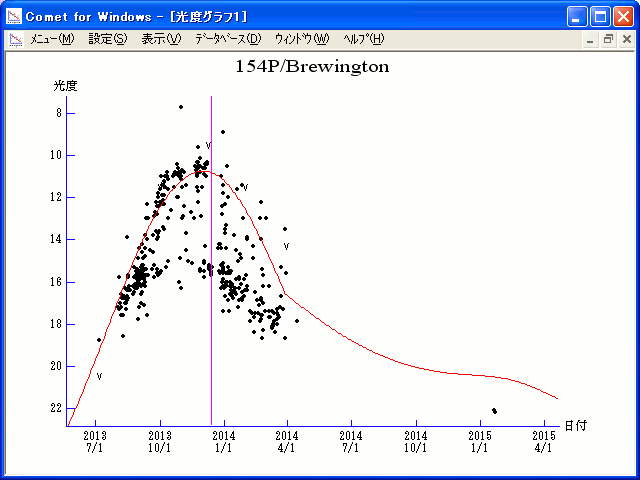Open the メニュー(M) menu
Image resolution: width=640 pixels, height=480 pixels.
pos(52,39)
